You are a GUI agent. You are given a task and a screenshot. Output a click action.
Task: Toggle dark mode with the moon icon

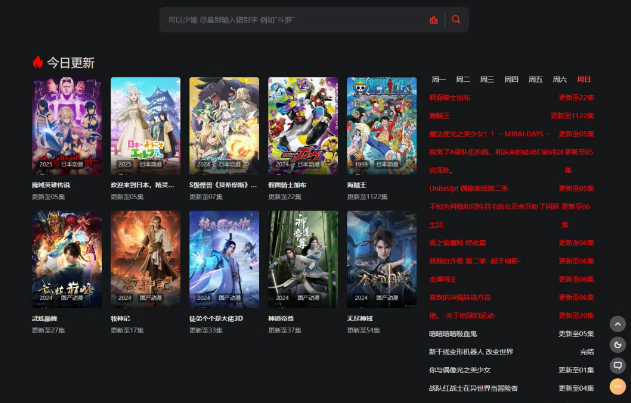[x=618, y=345]
